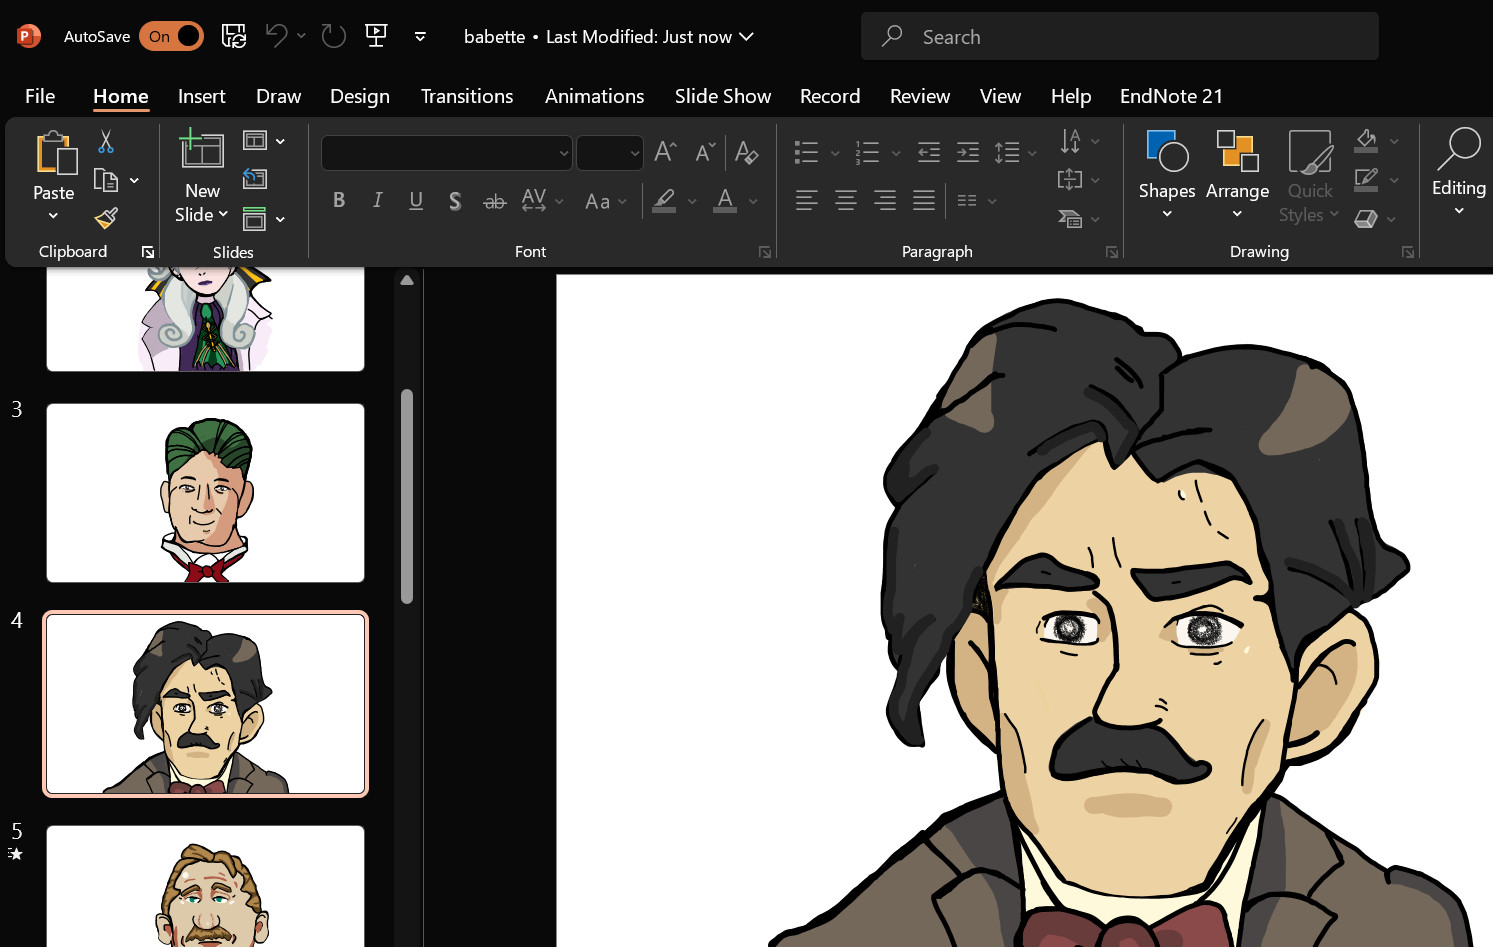
Task: Click Decrease List Level icon
Action: click(929, 152)
